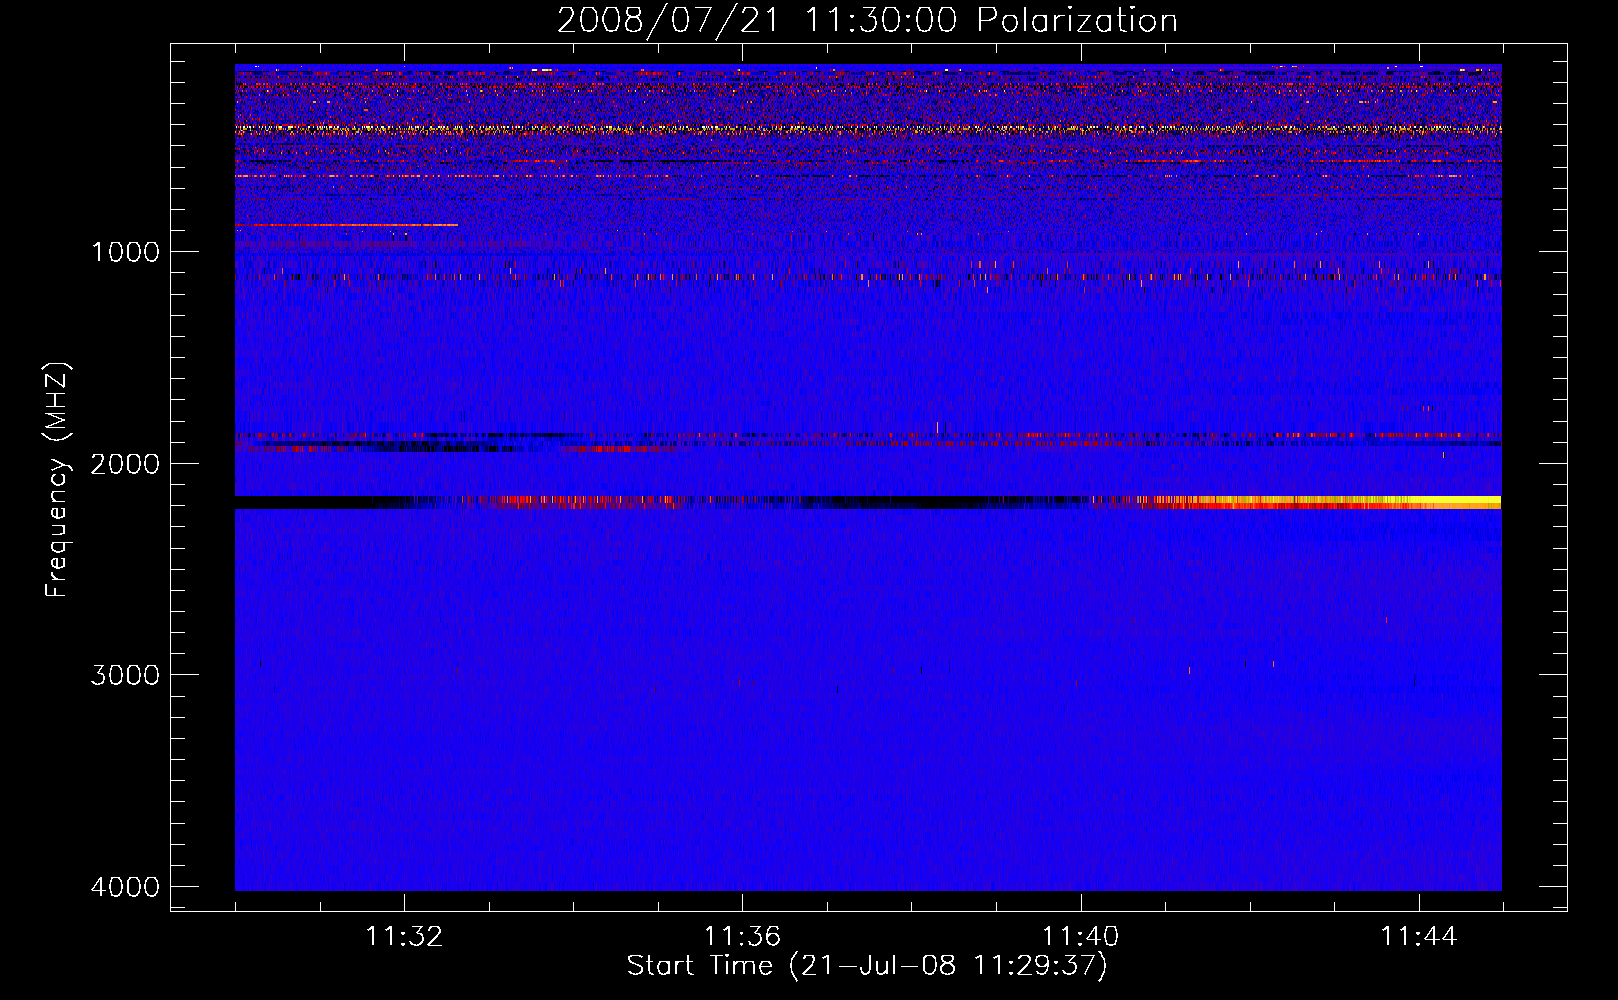Screen dimensions: 1618x1000
Task: Click the plot title "2008/07/21 11:30:00 Polarization"
Action: (867, 20)
